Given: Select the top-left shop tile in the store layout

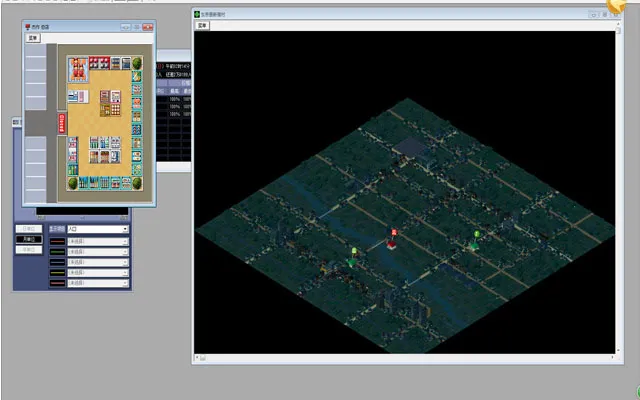Looking at the screenshot, I should coord(76,68).
